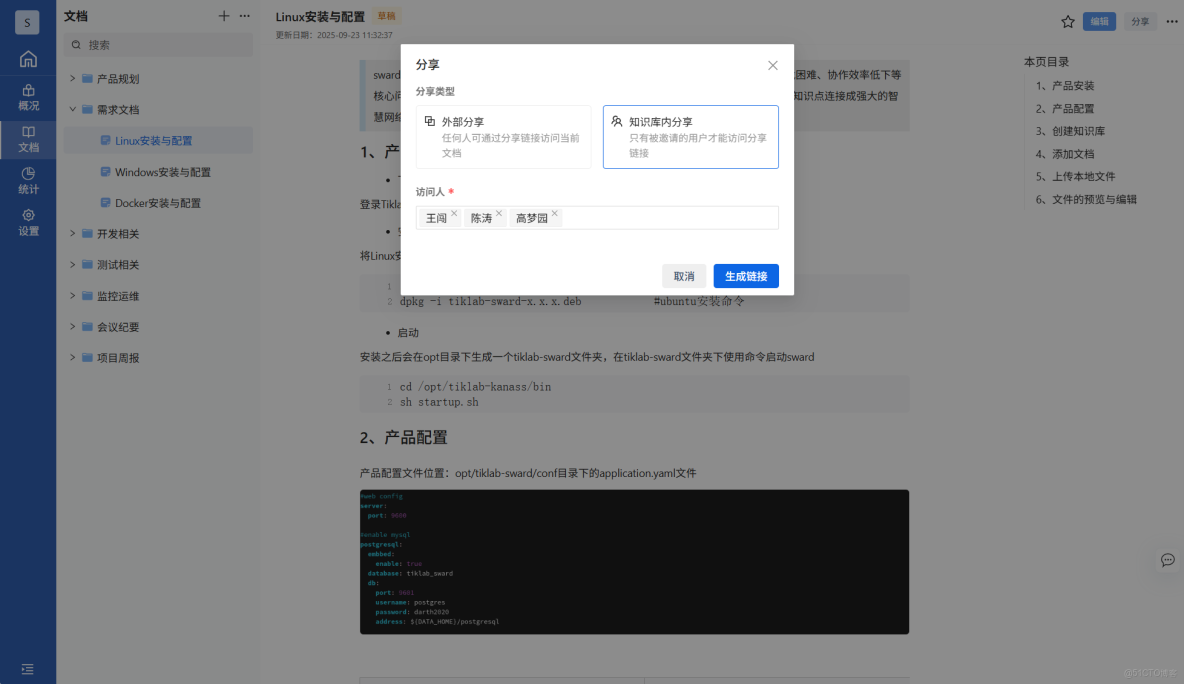Select the 文档 documents icon in sidebar
Image resolution: width=1184 pixels, height=684 pixels.
[27, 140]
